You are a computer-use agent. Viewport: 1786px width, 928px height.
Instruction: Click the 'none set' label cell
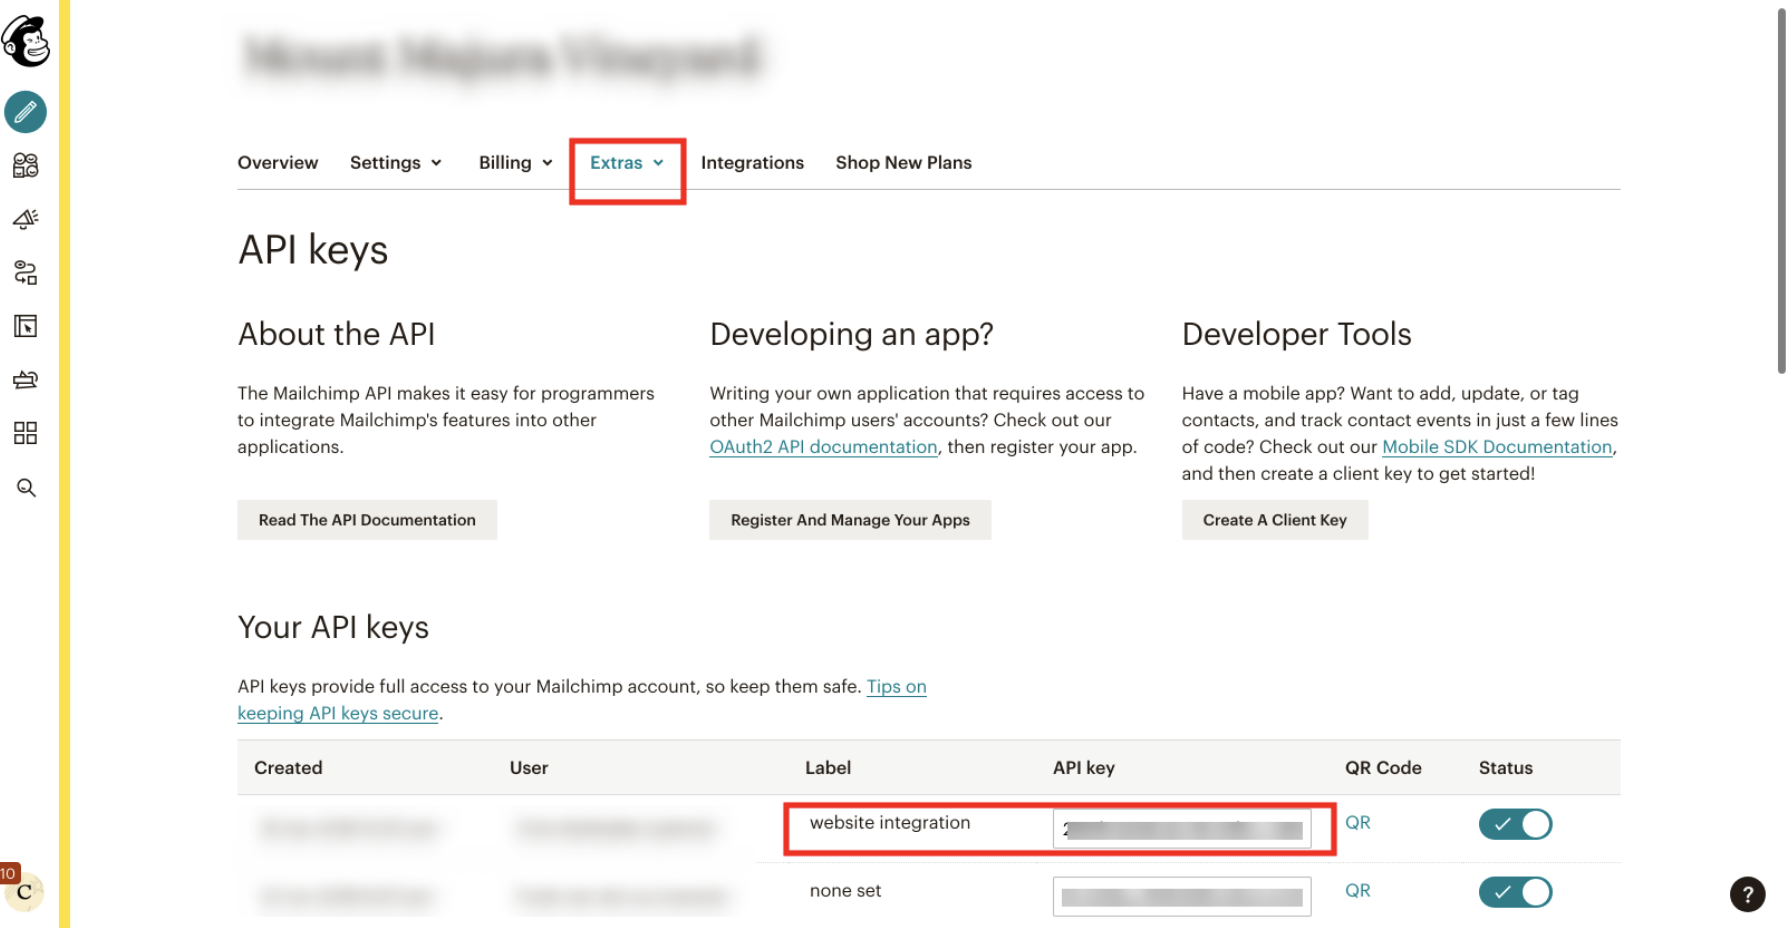846,891
